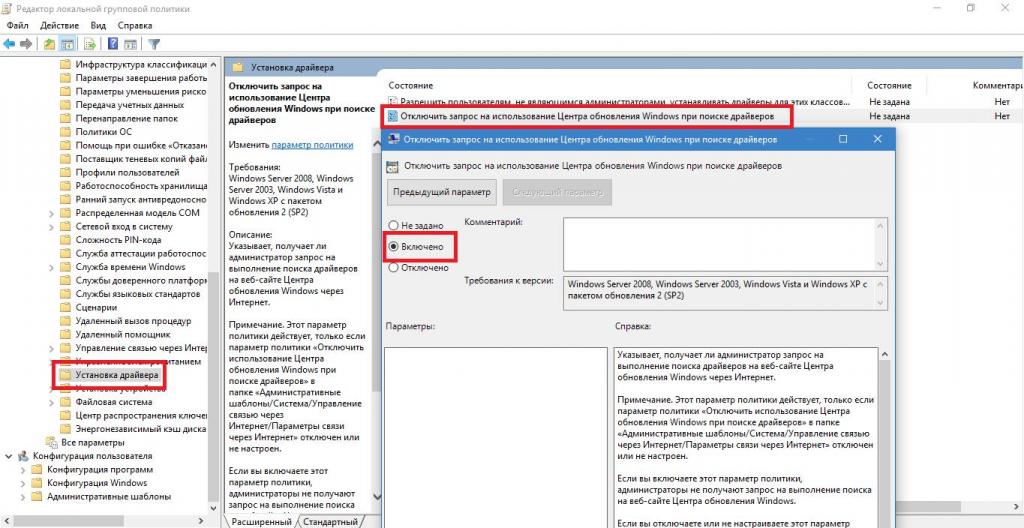Viewport: 1024px width, 528px height.
Task: Click the folder icon beside Профили пользователей
Action: 65,173
